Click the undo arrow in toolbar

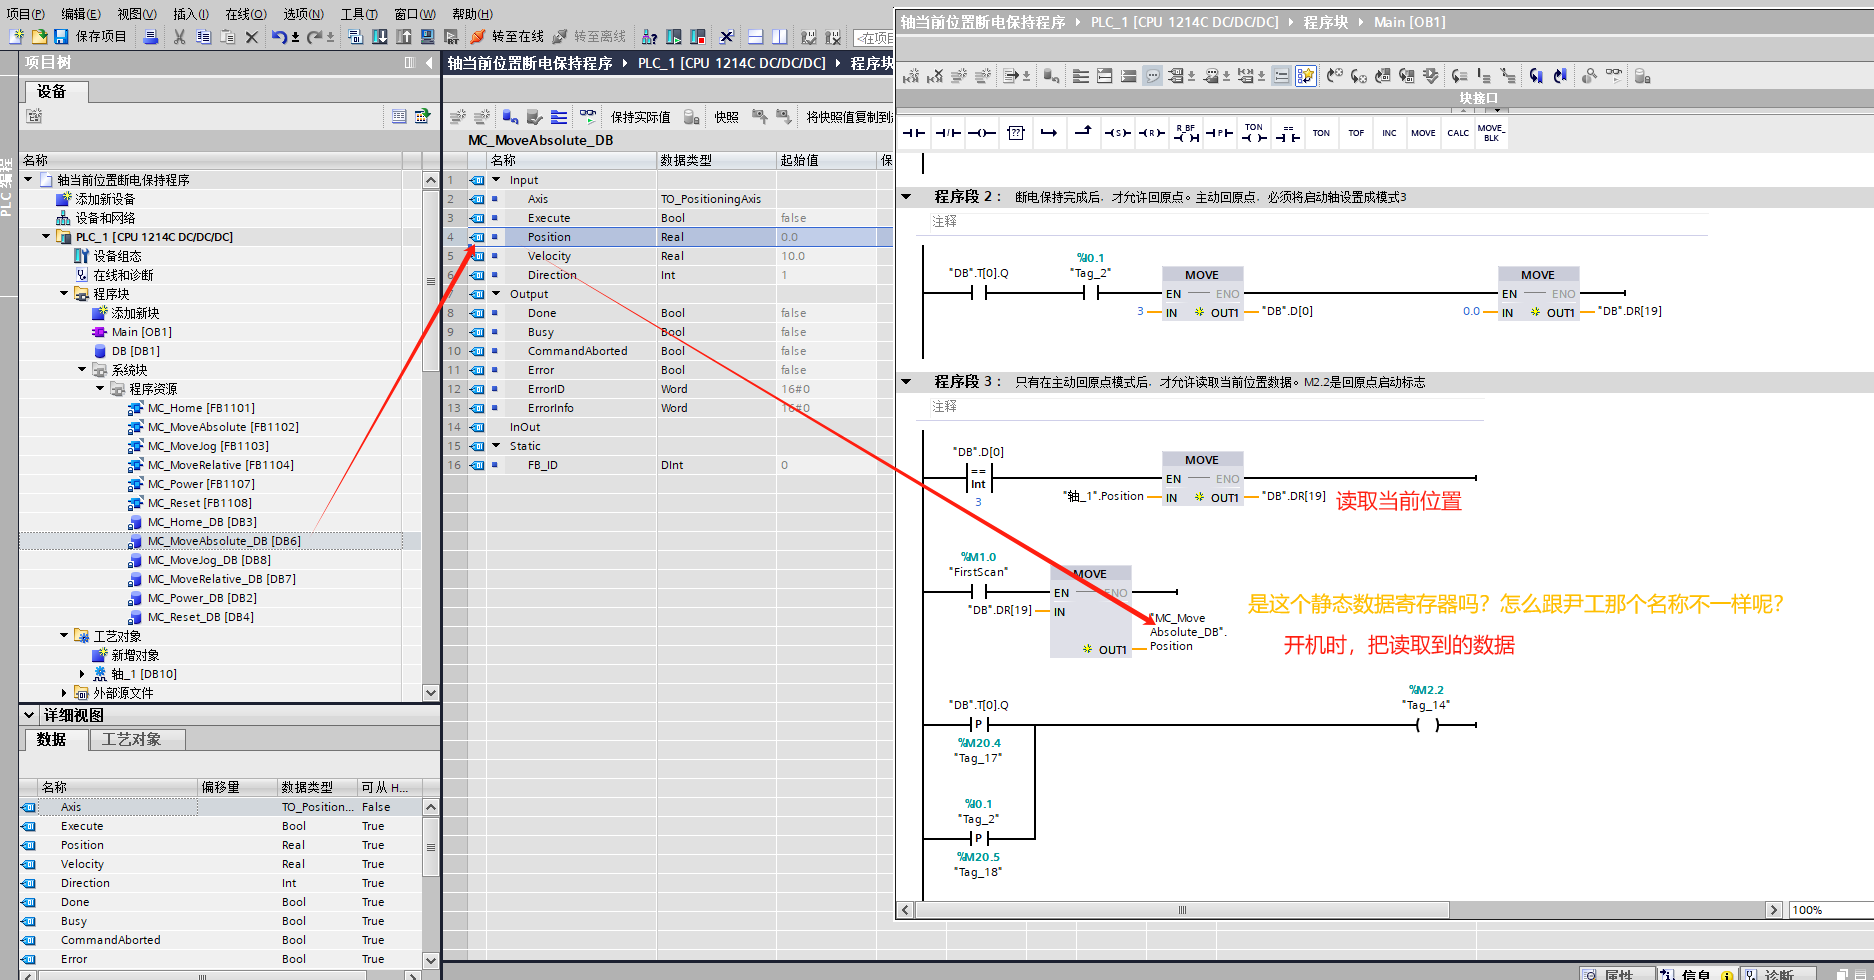click(279, 37)
